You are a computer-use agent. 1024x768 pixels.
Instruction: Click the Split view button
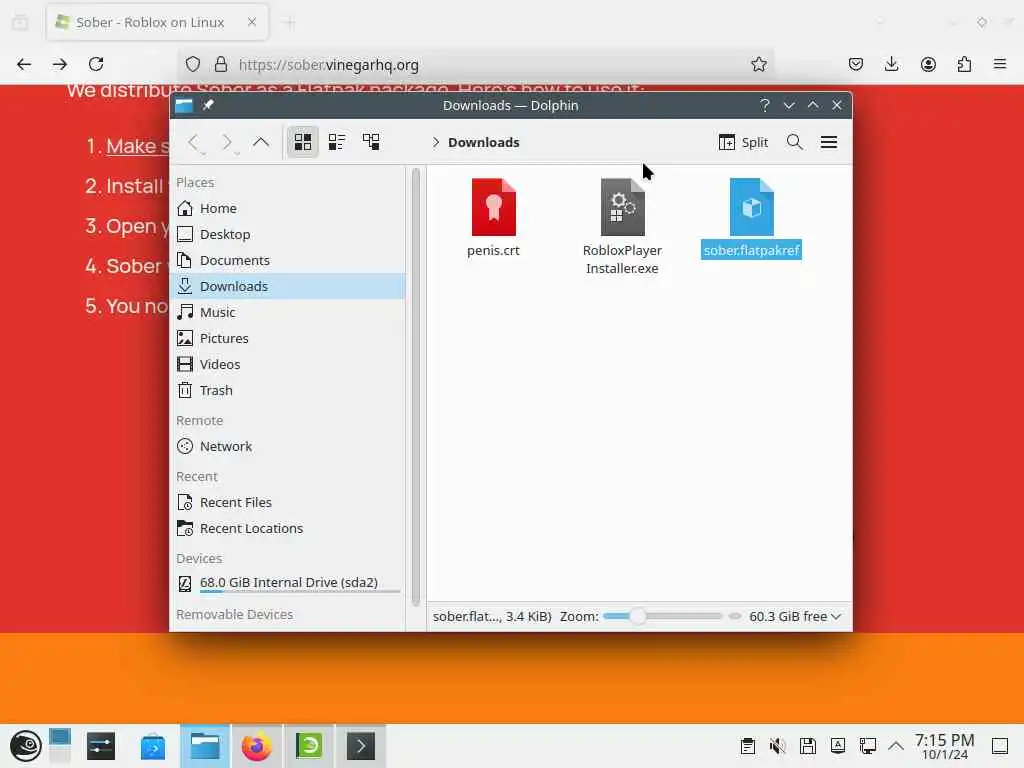coord(743,142)
